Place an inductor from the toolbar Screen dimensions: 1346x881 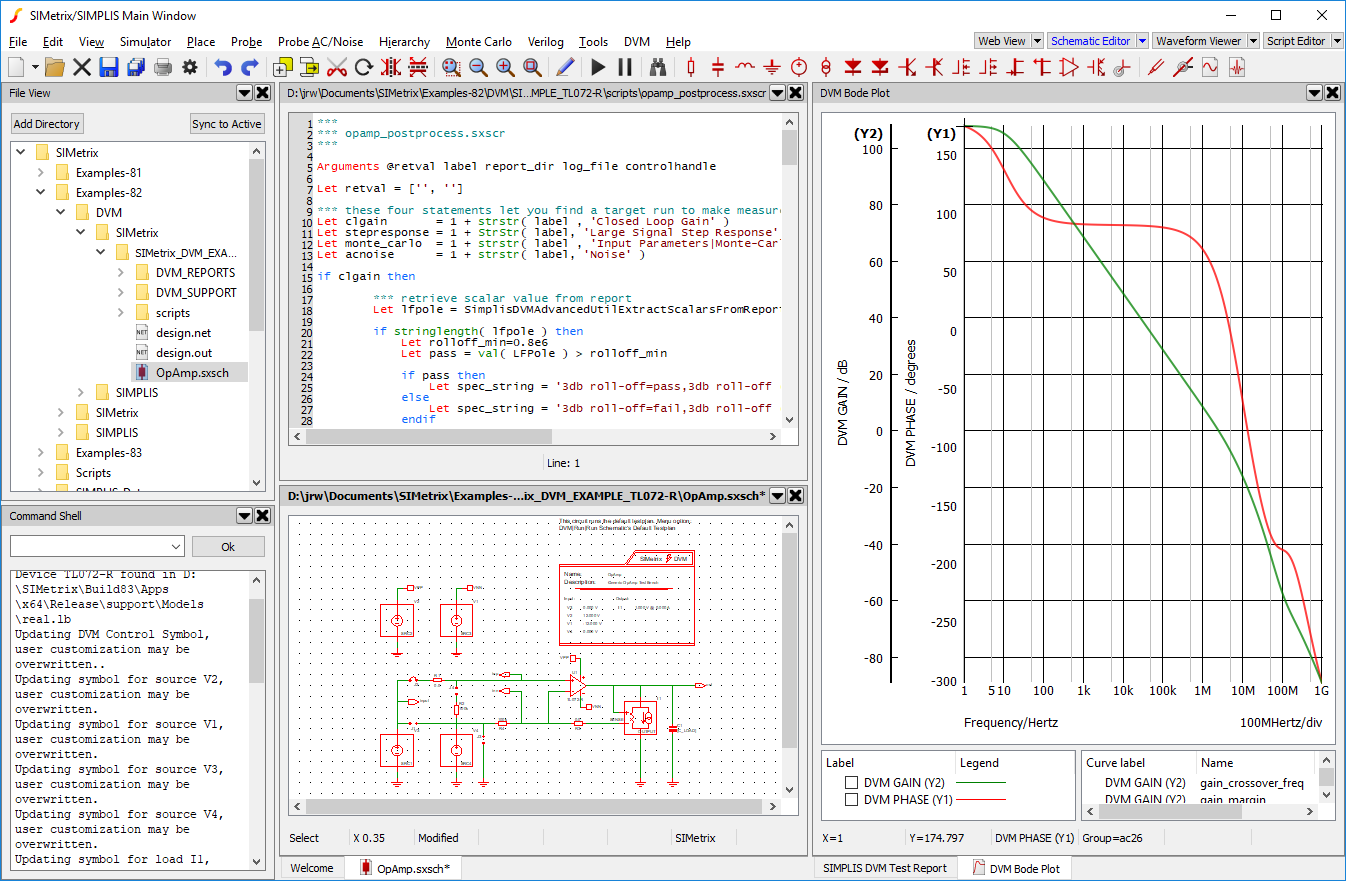[x=745, y=67]
